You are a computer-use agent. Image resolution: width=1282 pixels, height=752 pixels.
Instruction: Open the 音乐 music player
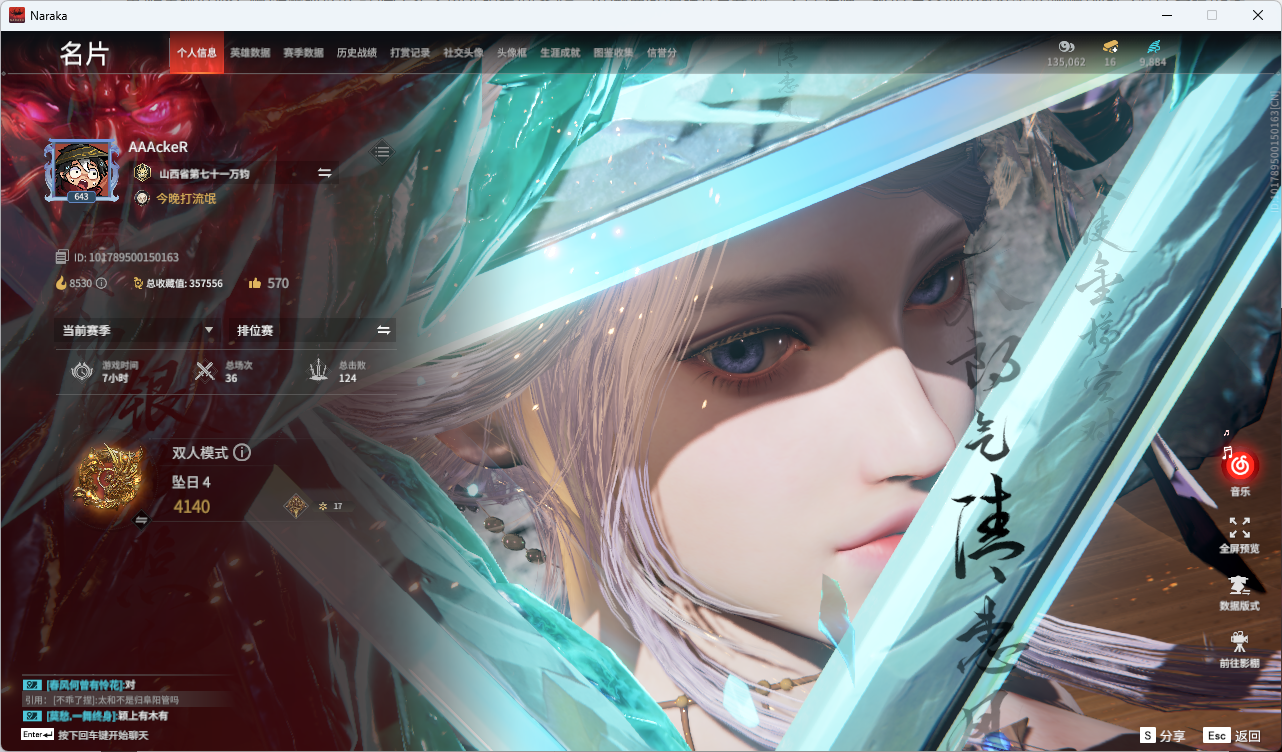[1240, 465]
